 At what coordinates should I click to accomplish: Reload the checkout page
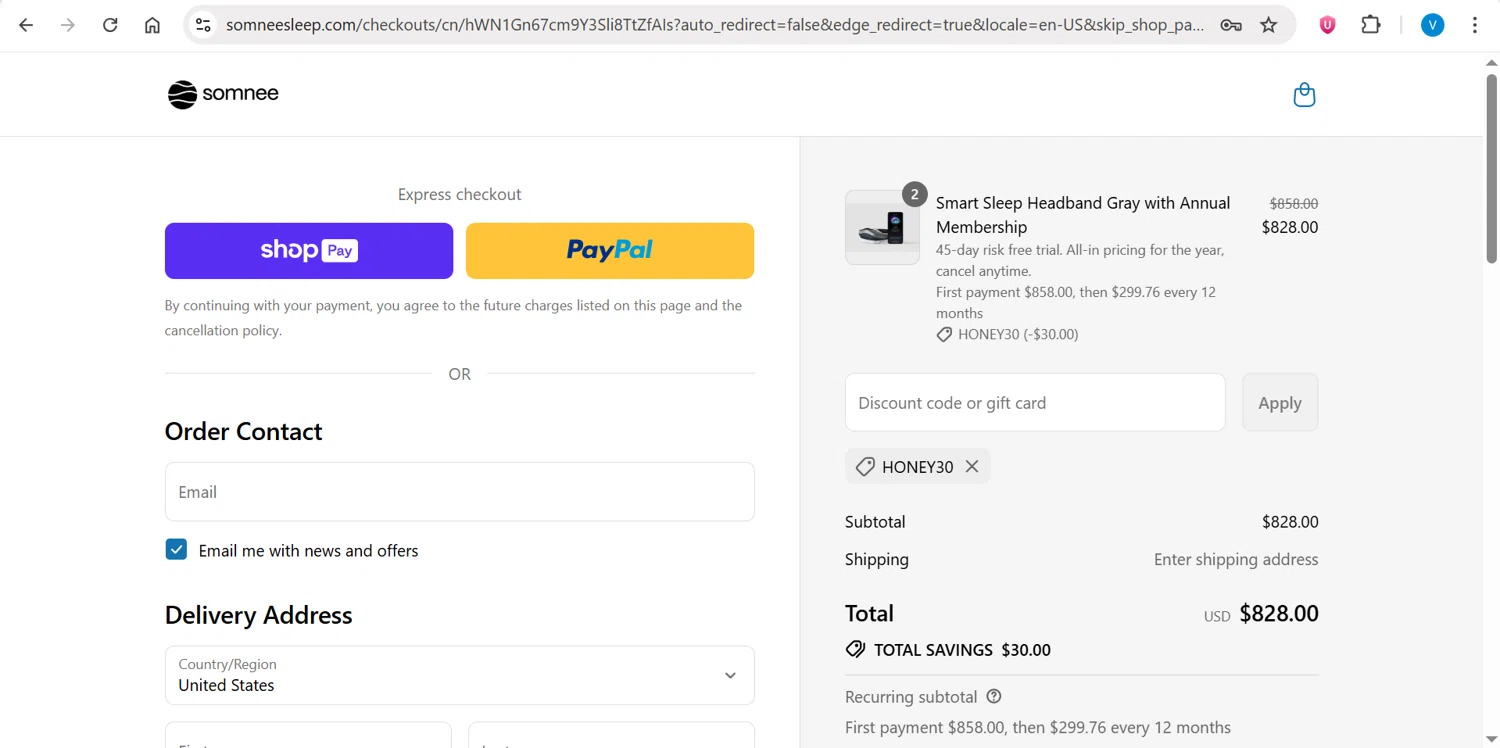coord(110,25)
